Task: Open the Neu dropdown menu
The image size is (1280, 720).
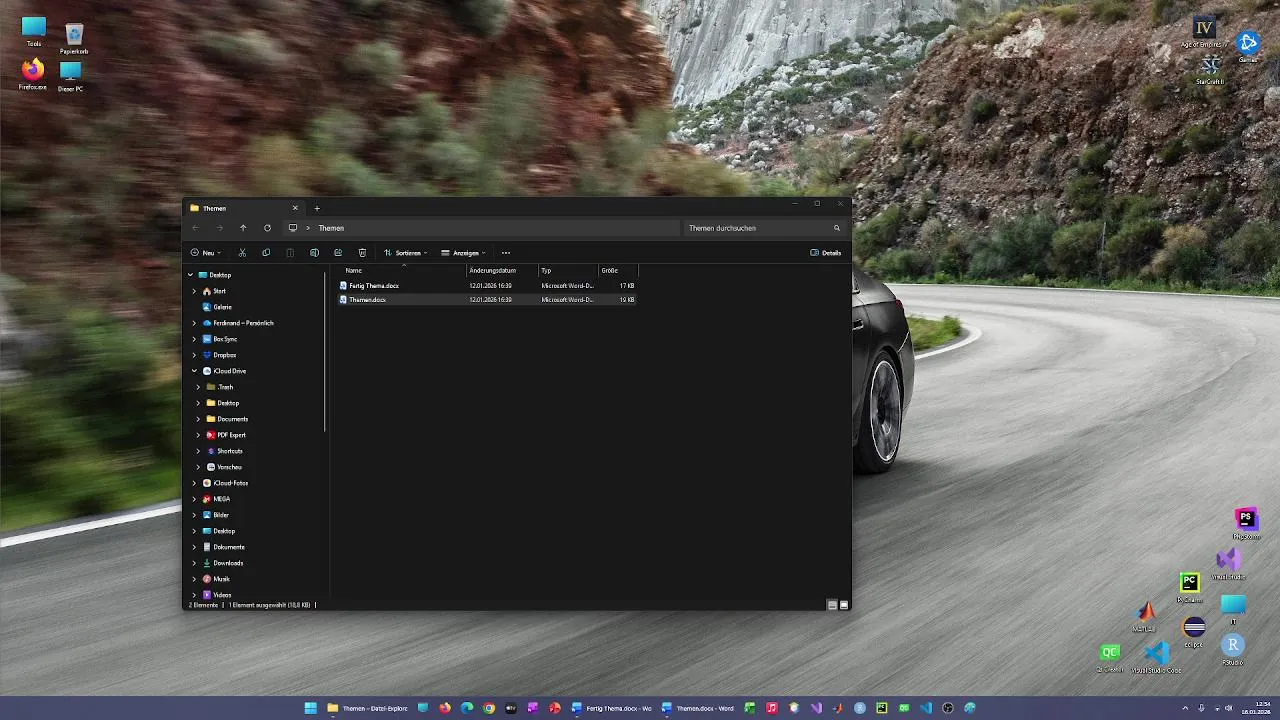Action: [205, 253]
